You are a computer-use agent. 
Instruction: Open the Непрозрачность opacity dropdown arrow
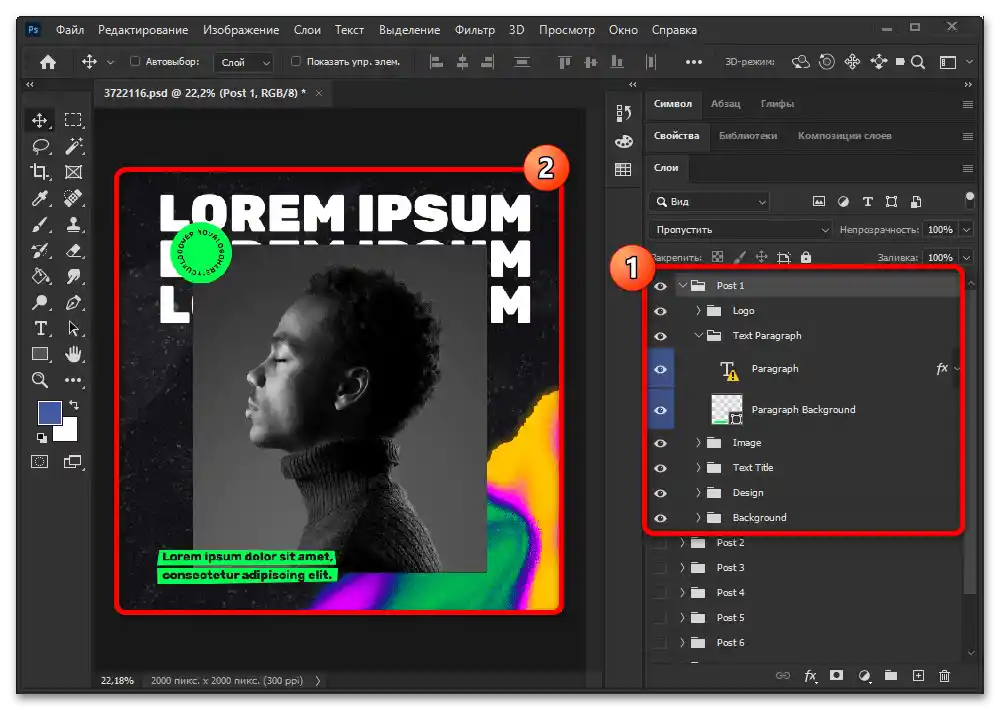tap(967, 230)
